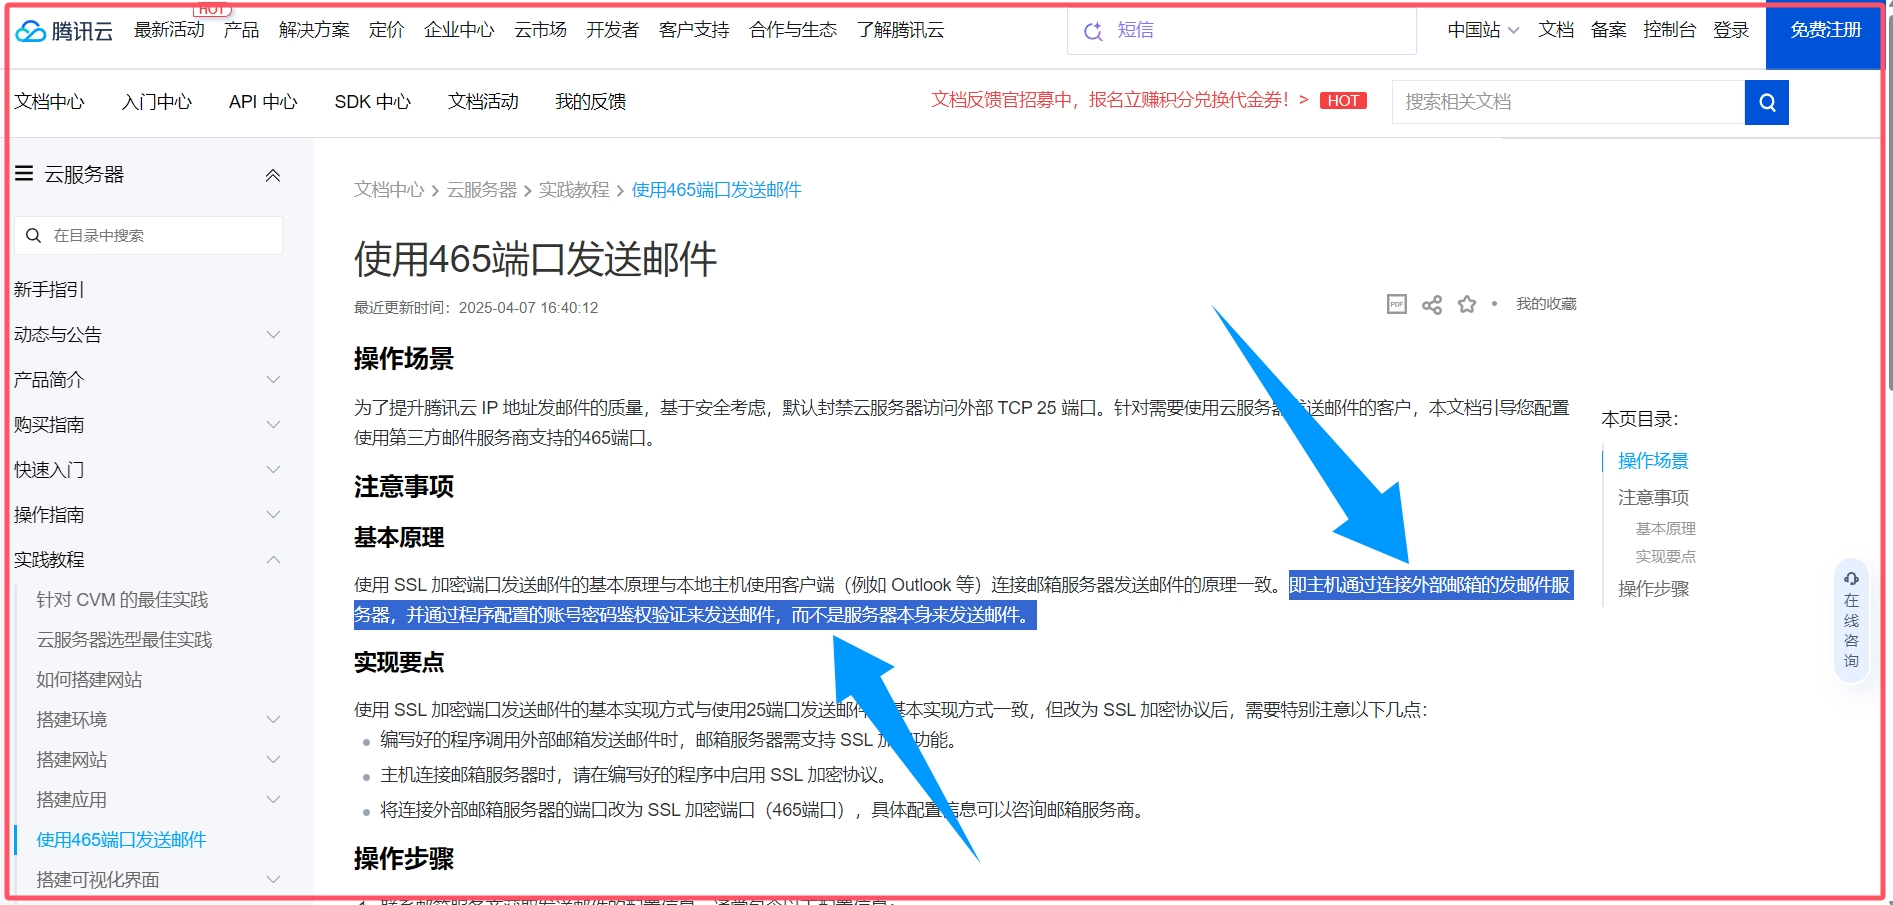The image size is (1893, 905).
Task: Open 定价 menu item
Action: point(386,30)
